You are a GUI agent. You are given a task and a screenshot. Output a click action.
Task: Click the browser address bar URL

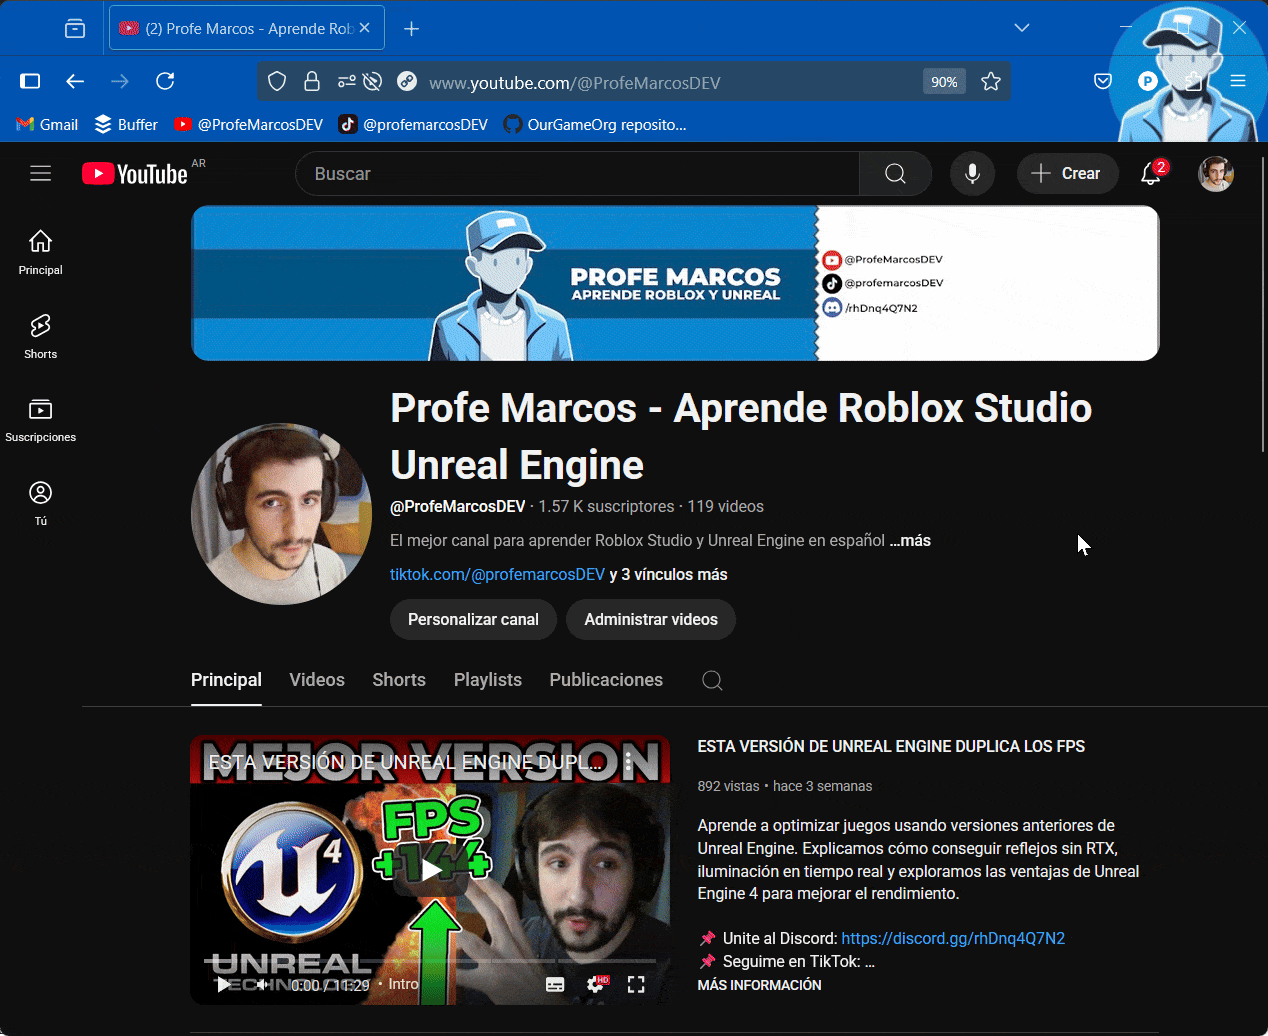(x=575, y=83)
